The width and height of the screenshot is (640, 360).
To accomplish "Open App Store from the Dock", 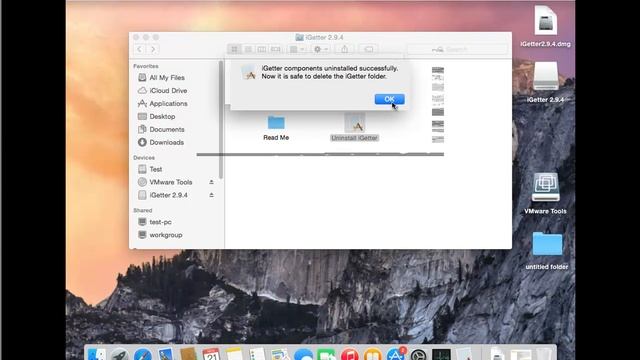I will (396, 354).
